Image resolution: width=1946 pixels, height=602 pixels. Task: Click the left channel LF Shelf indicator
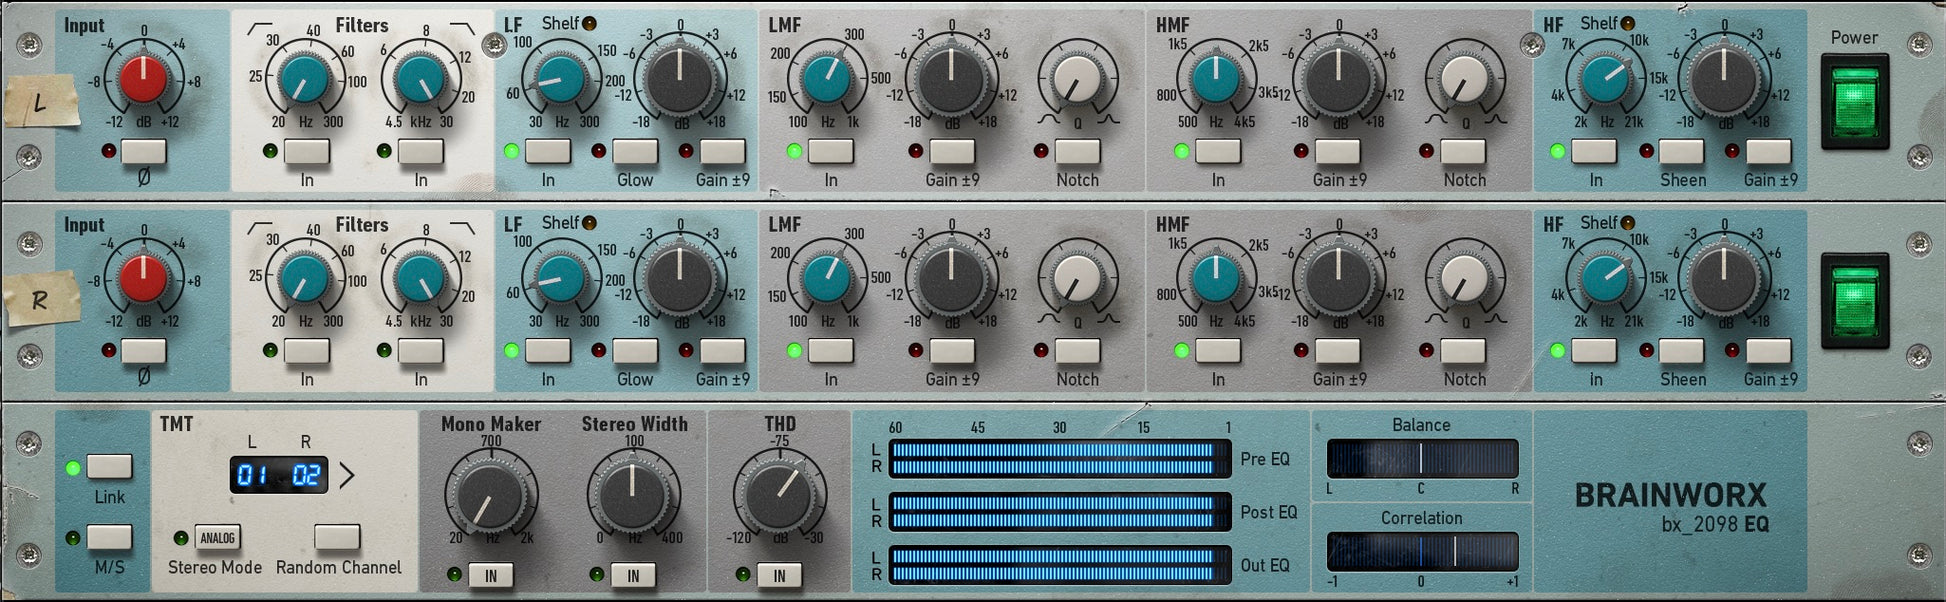[x=590, y=24]
